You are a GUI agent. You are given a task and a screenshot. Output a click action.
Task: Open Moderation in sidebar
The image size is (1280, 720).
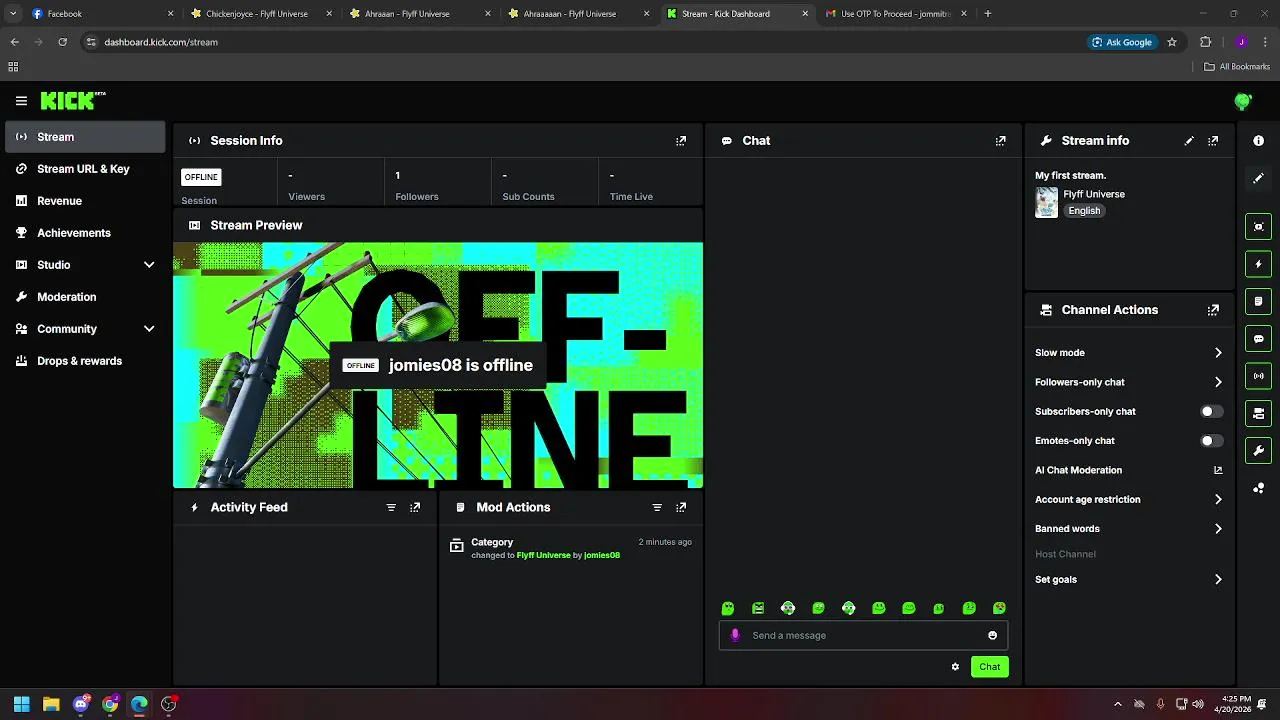pos(85,297)
